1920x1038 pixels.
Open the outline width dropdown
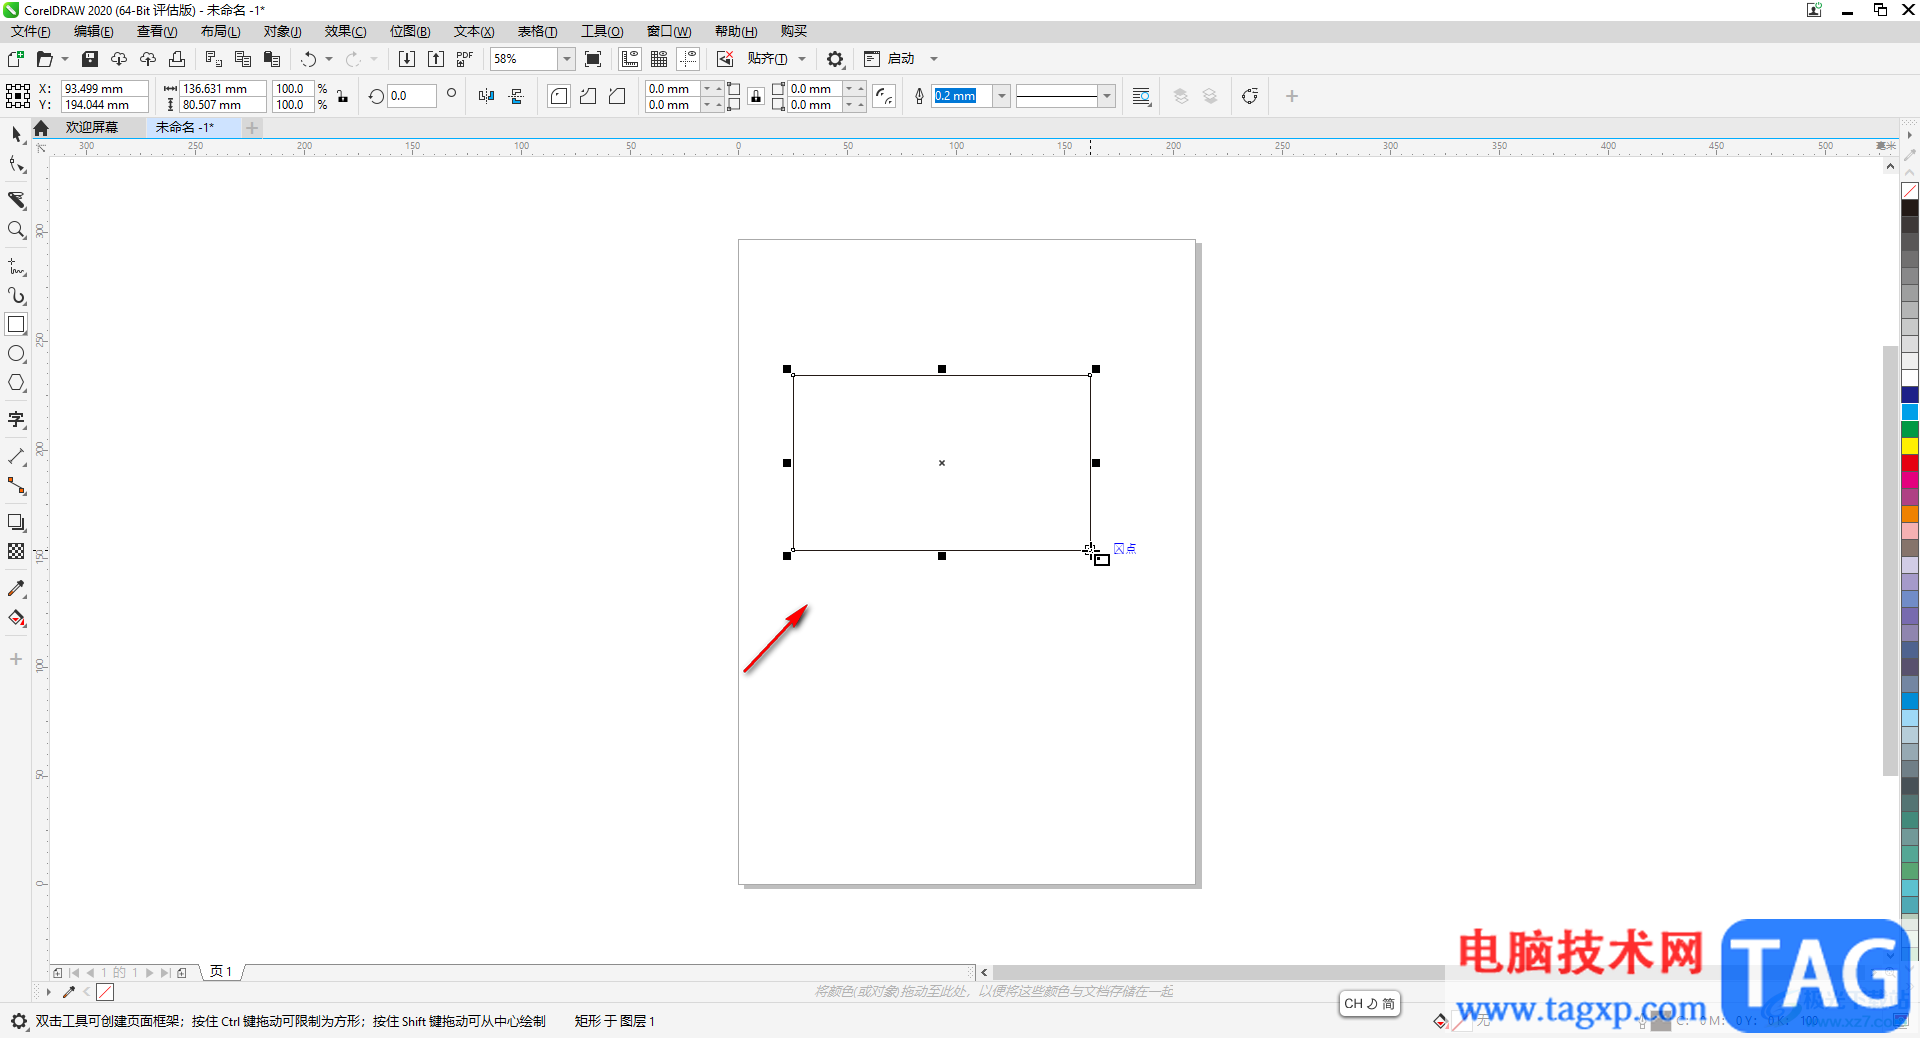coord(1001,96)
